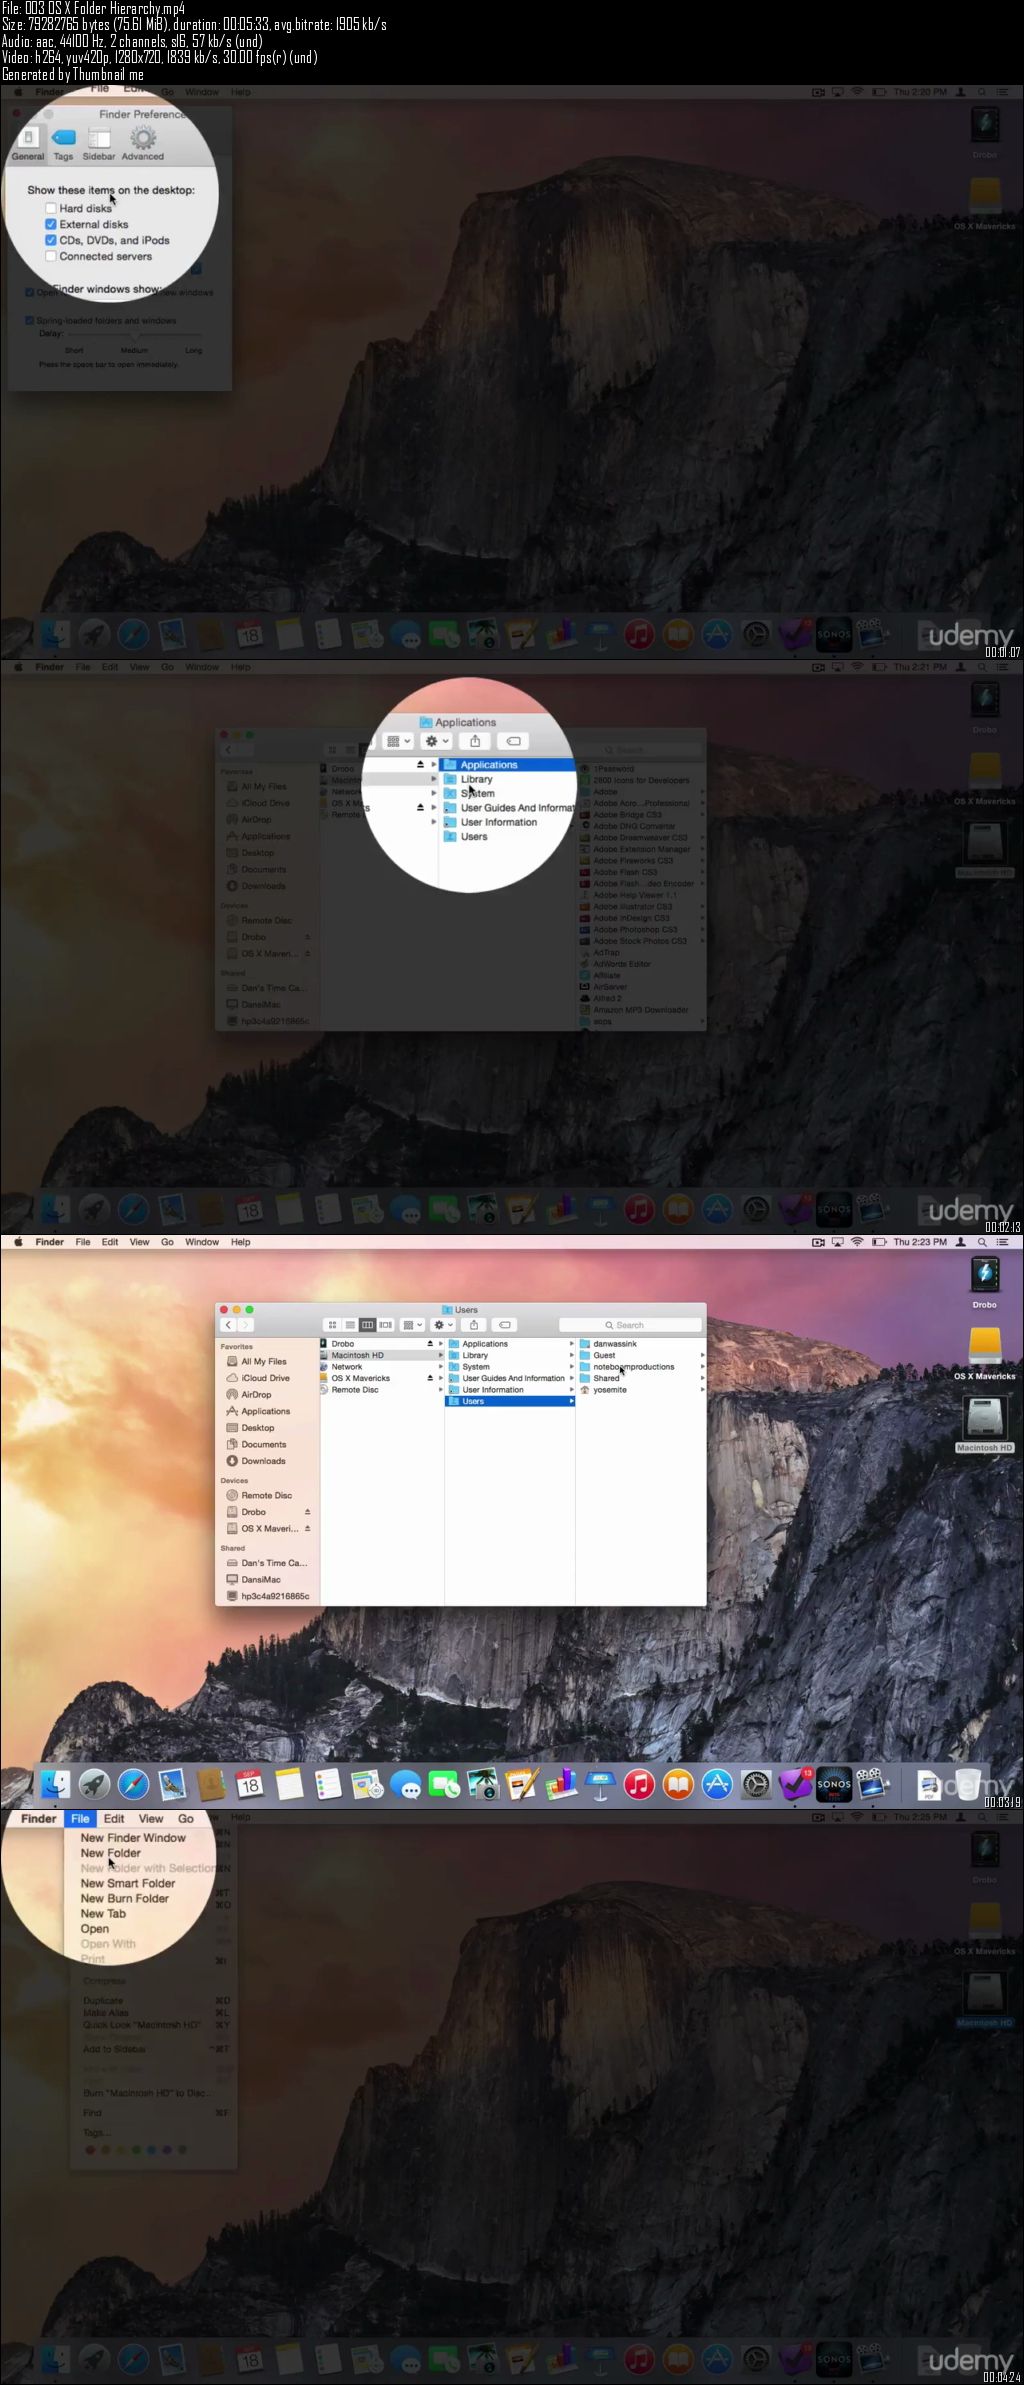Switch Users window to icon view
This screenshot has width=1024, height=2385.
coord(332,1325)
